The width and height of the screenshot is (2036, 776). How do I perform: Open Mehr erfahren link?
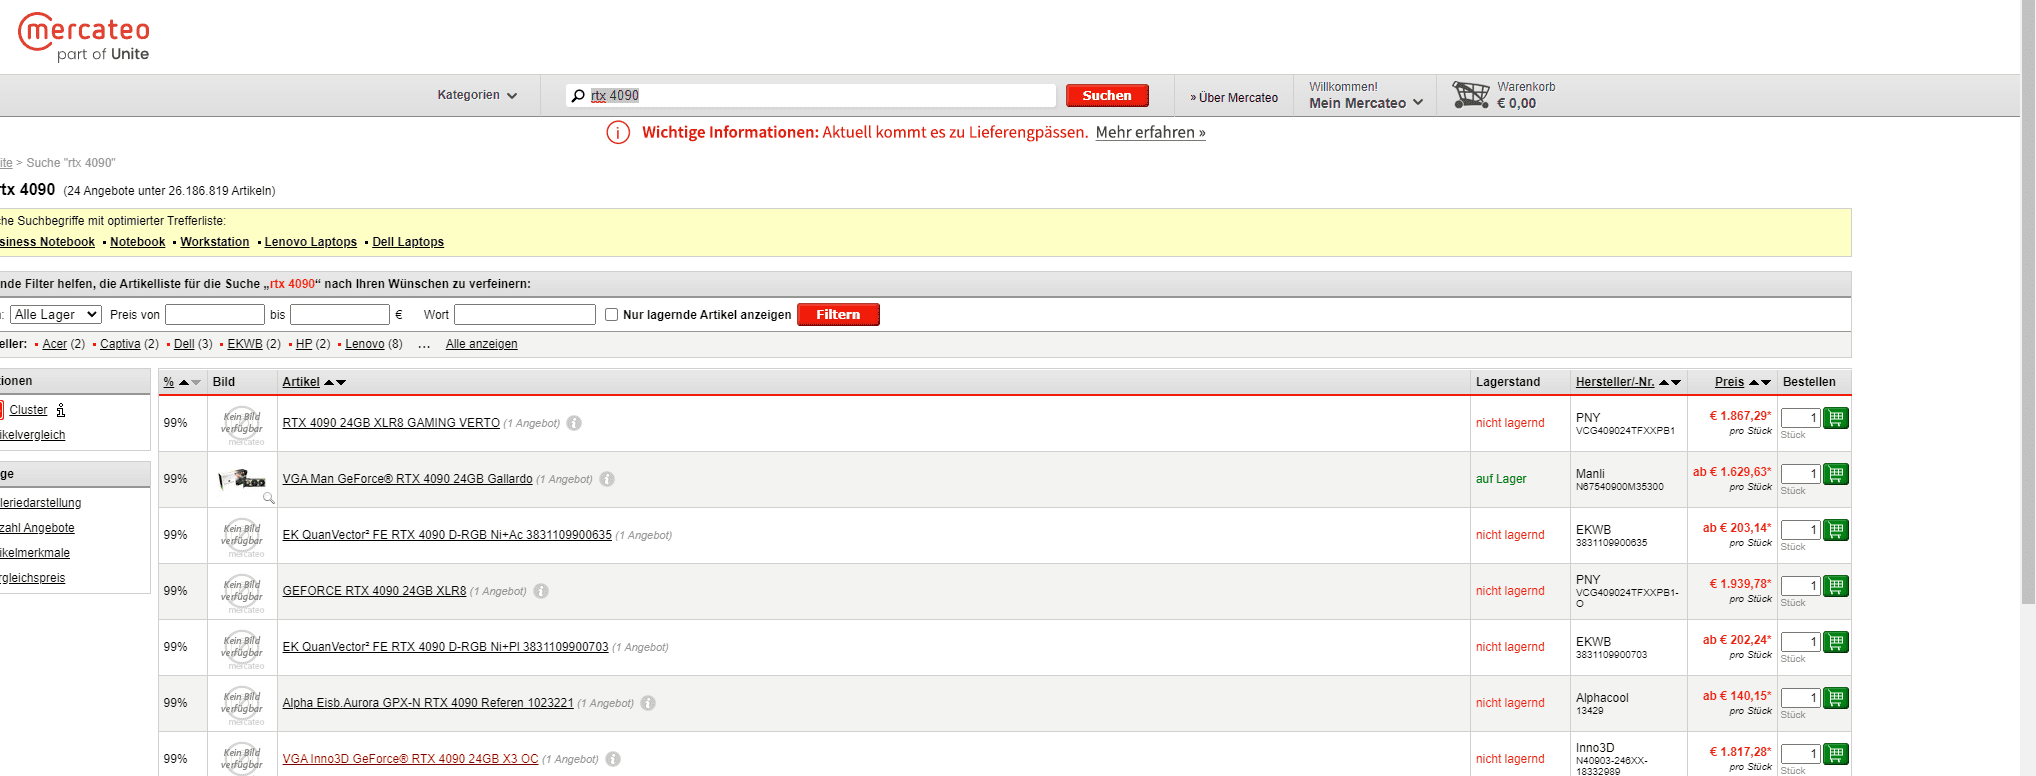point(1150,132)
